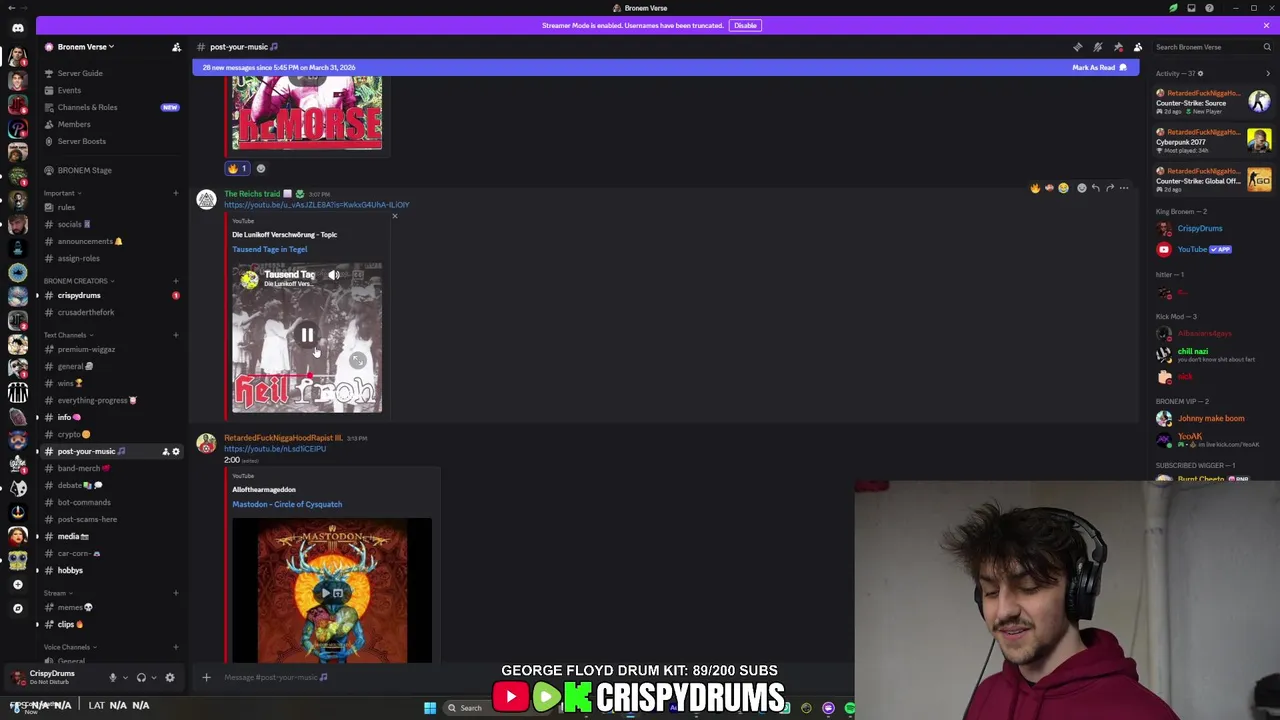Viewport: 1280px width, 720px height.
Task: Open Bronem Verse server dropdown menu
Action: [86, 47]
